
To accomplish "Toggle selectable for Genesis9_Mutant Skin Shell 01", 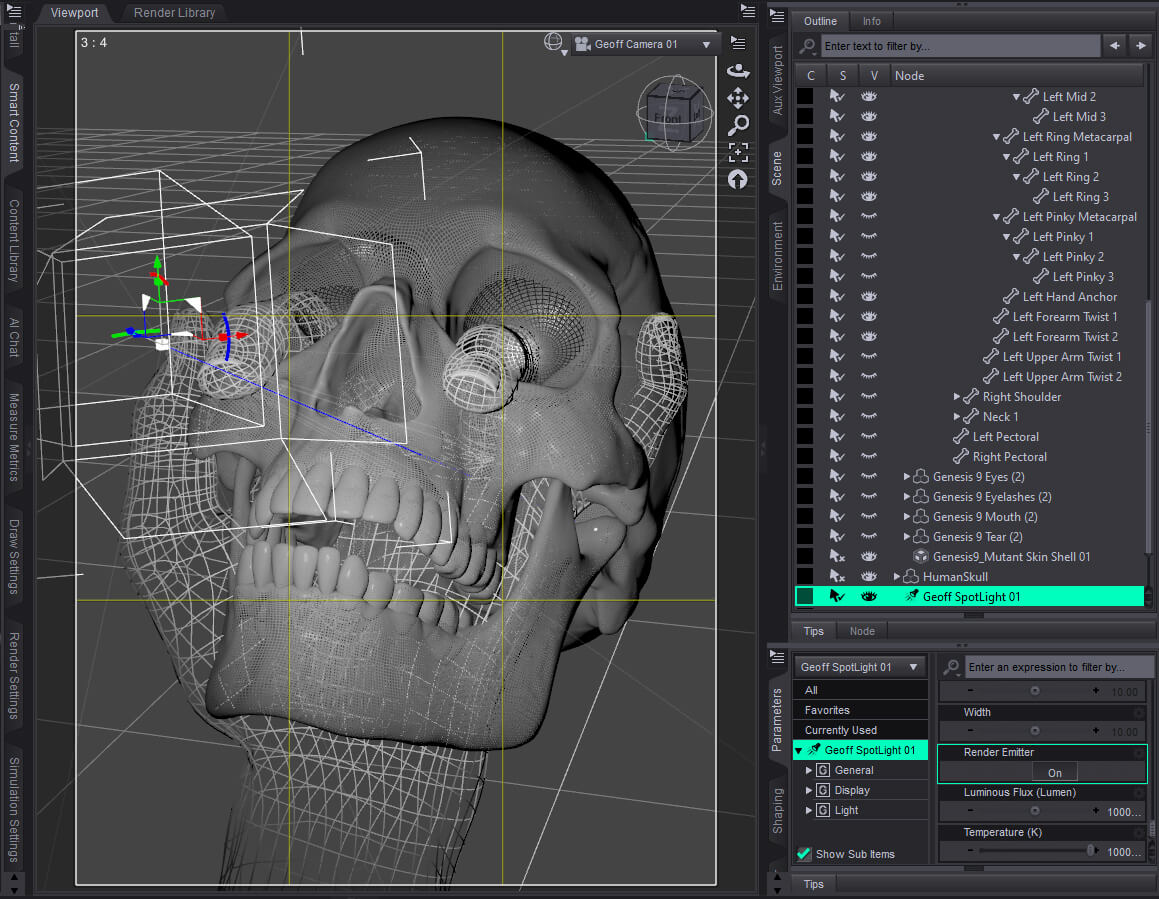I will tap(837, 556).
